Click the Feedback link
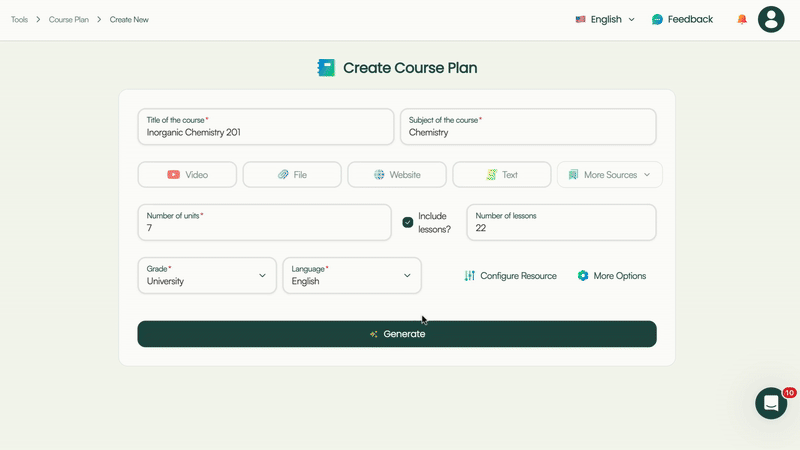This screenshot has width=800, height=450. point(682,19)
